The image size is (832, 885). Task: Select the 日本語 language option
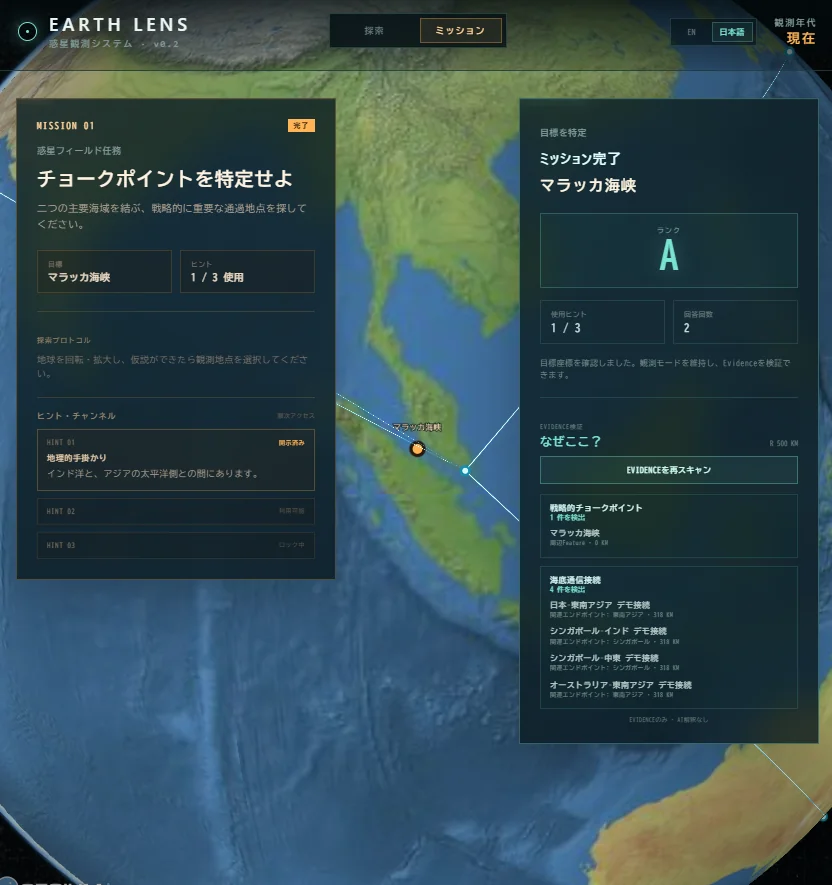click(x=732, y=32)
